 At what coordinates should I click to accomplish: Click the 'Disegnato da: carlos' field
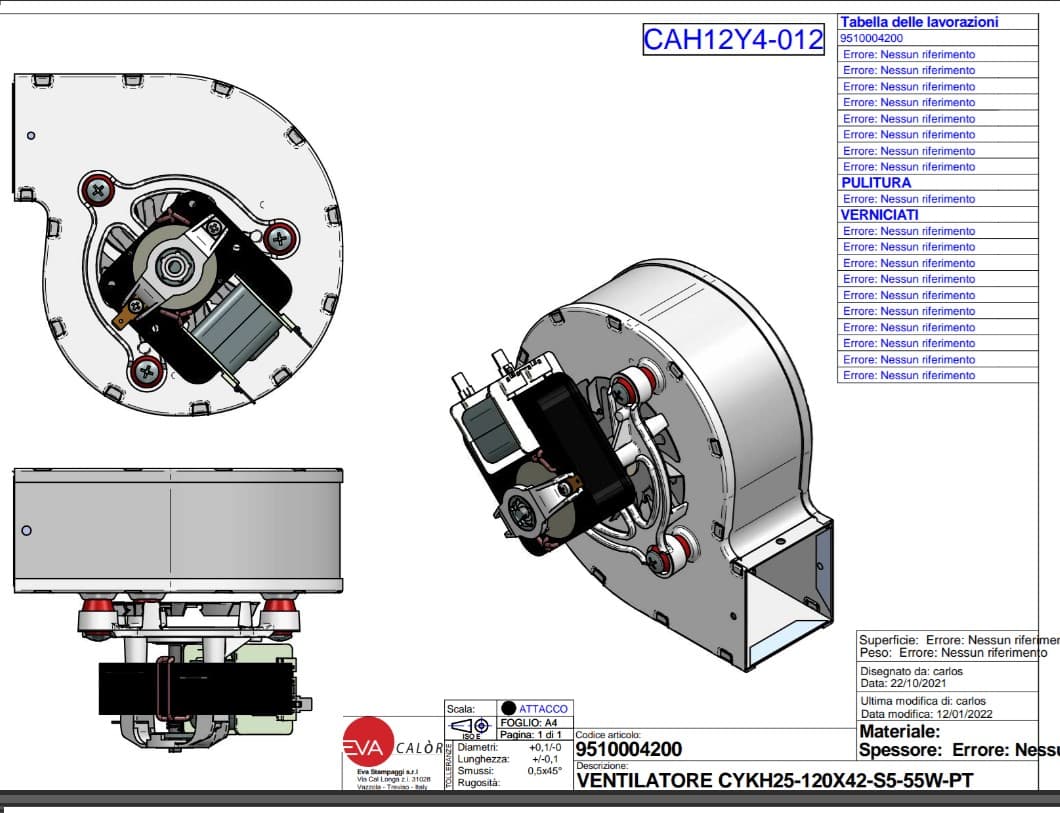(x=911, y=671)
